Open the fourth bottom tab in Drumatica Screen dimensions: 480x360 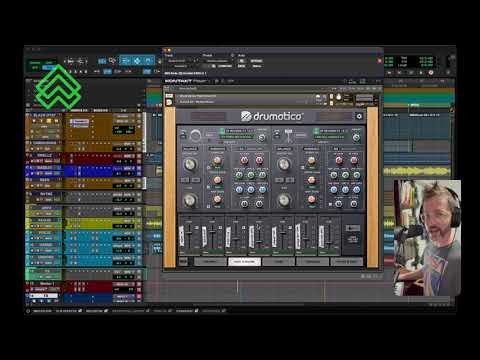[x=313, y=262]
